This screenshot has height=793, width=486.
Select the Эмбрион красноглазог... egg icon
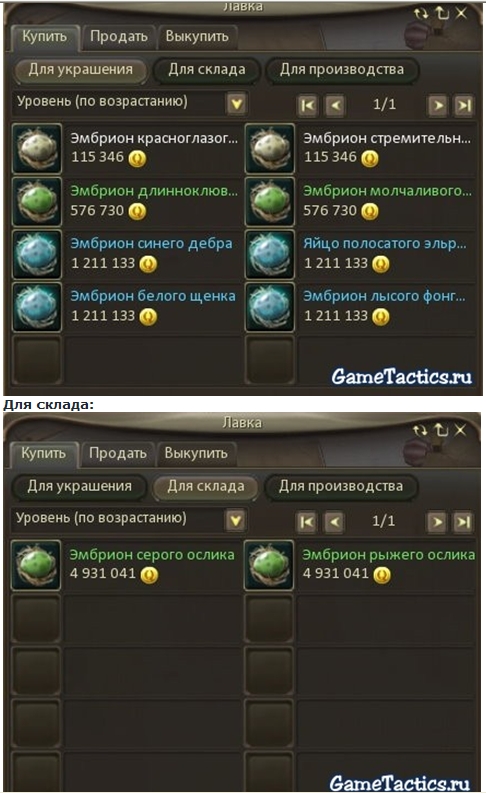[37, 149]
